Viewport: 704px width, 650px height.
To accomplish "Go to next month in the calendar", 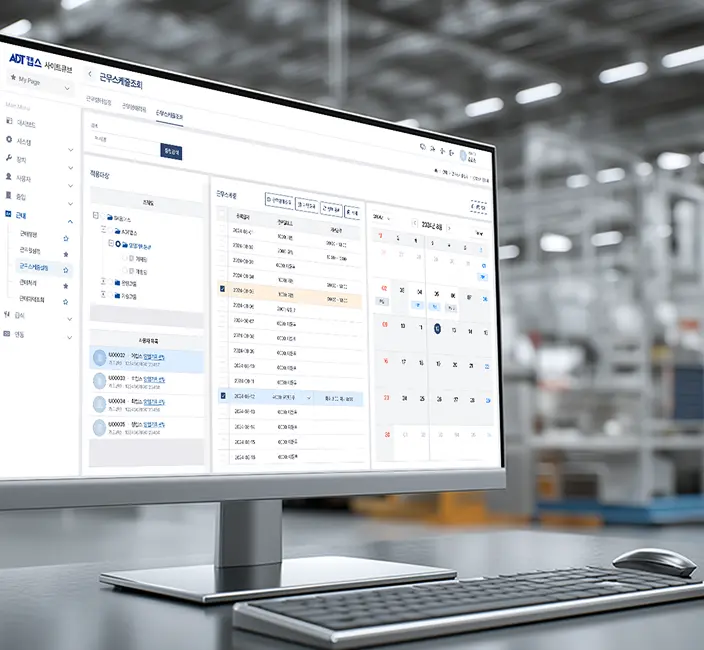I will point(449,228).
